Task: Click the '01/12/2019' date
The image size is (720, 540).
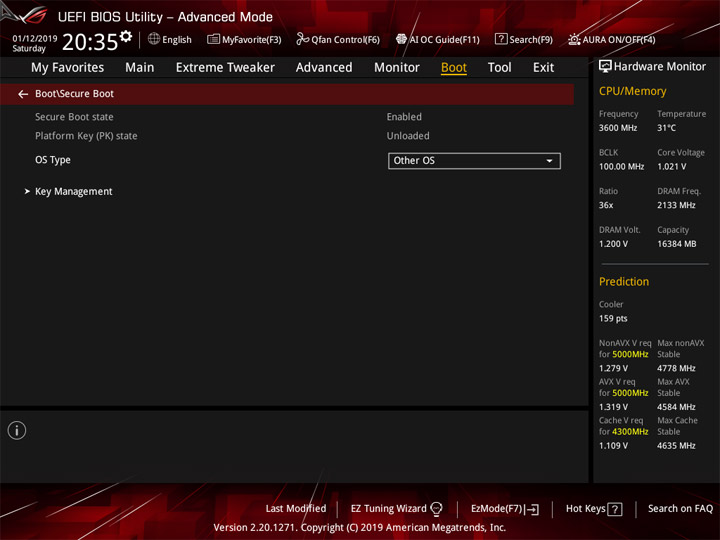Action: click(34, 39)
